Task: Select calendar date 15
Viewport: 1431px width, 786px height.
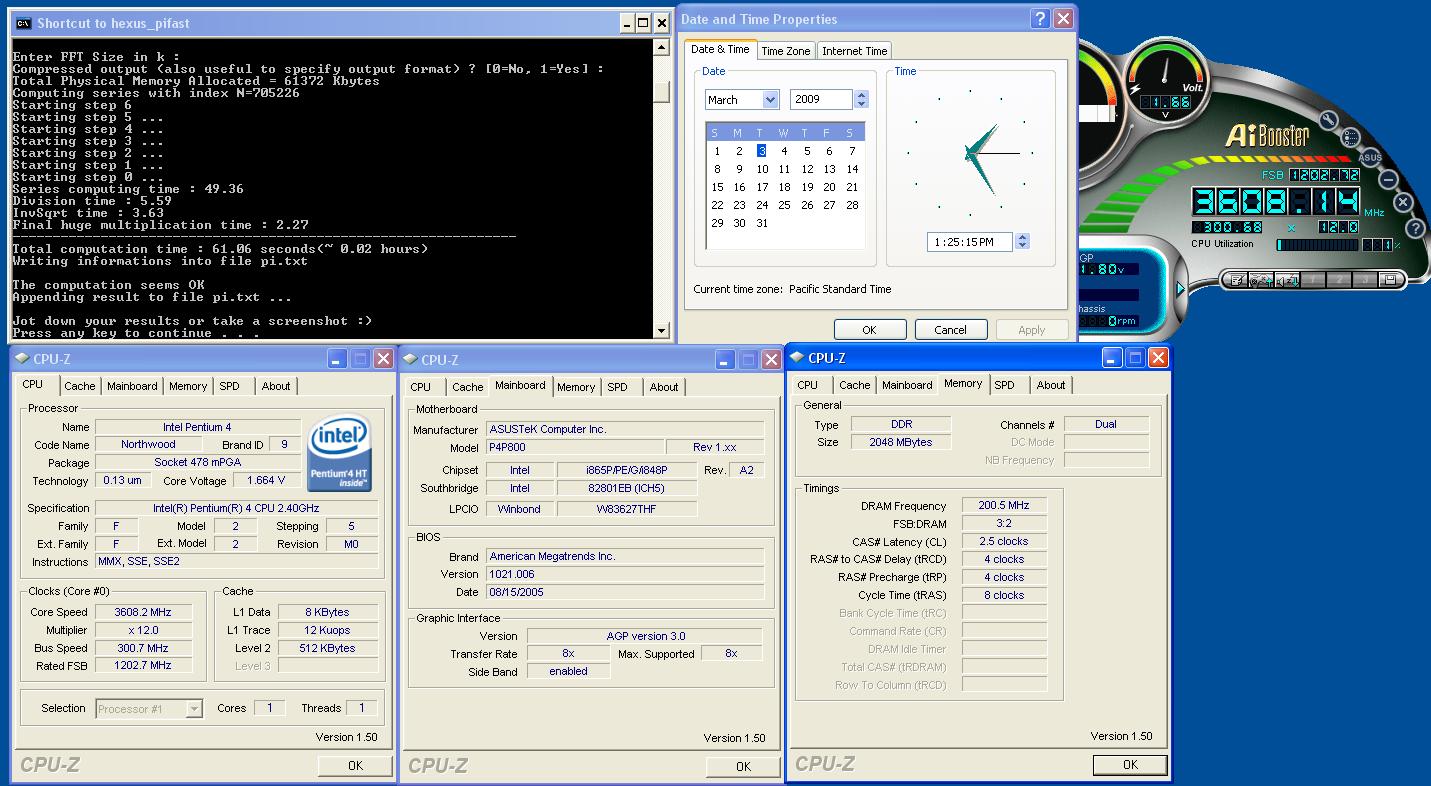Action: point(717,187)
